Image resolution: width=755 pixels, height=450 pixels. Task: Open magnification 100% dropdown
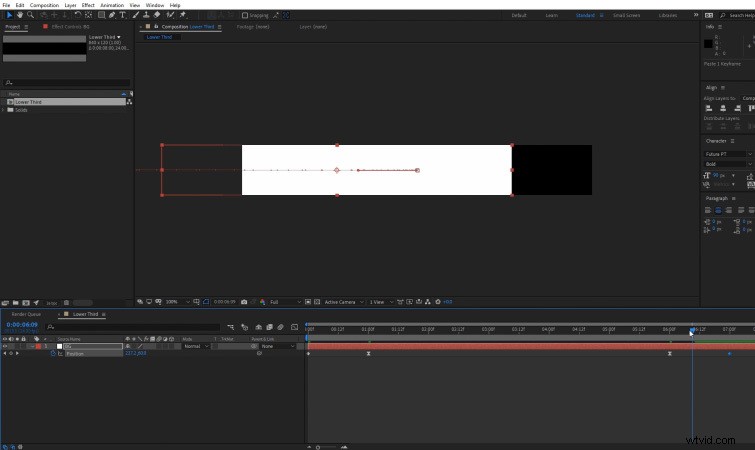178,302
